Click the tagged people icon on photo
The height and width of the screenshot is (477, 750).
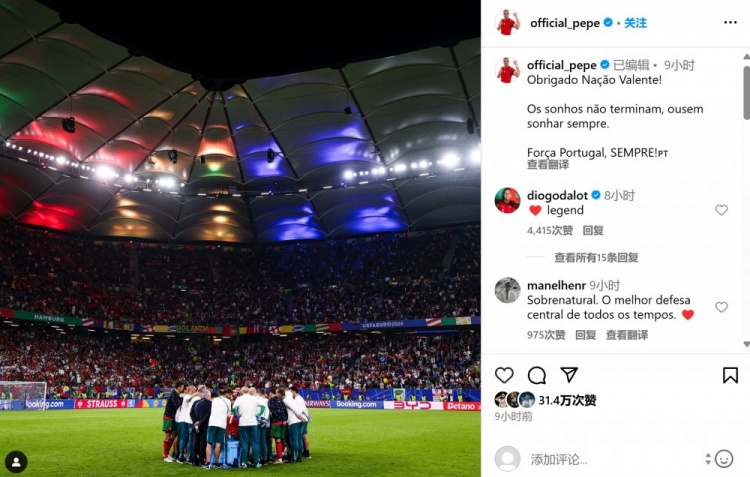[x=16, y=462]
